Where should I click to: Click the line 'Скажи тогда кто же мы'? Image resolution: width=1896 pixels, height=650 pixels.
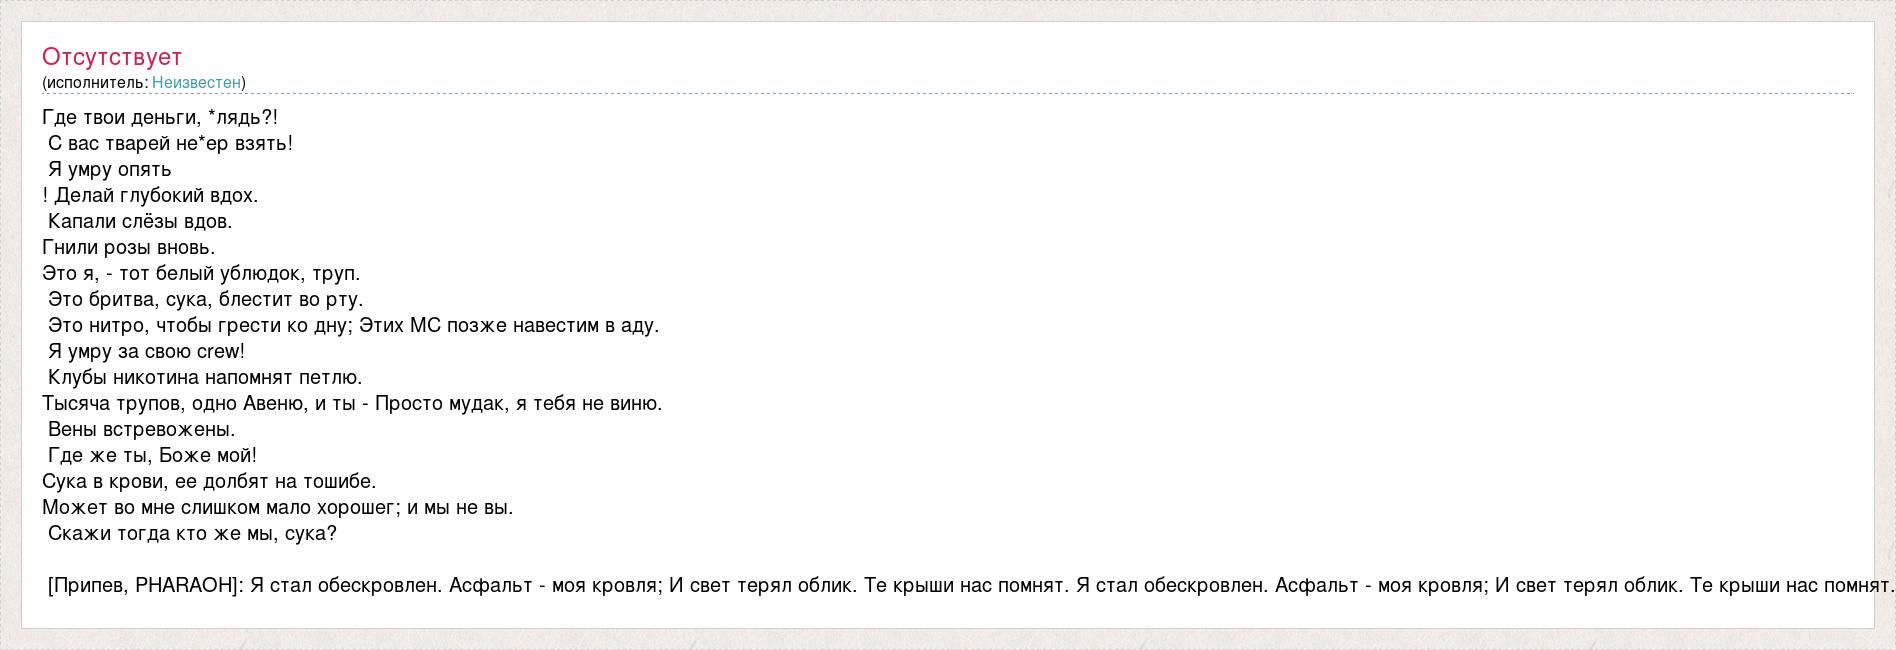tap(192, 533)
